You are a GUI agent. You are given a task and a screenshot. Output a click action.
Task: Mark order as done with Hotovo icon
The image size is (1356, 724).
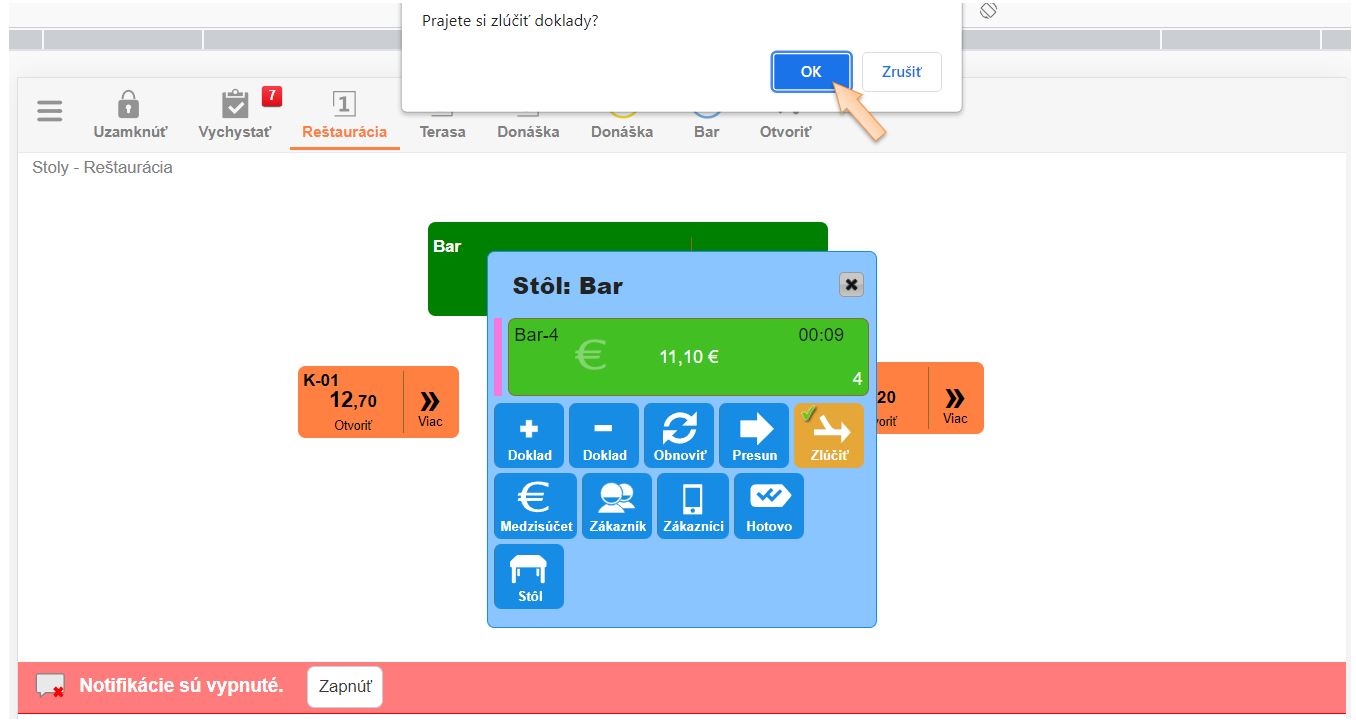769,506
